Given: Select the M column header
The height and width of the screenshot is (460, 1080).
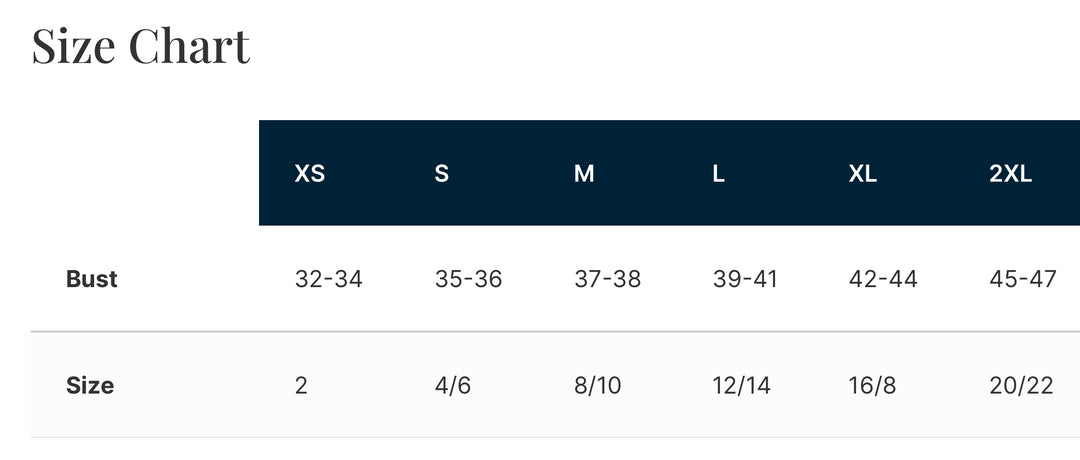Looking at the screenshot, I should click(x=584, y=174).
